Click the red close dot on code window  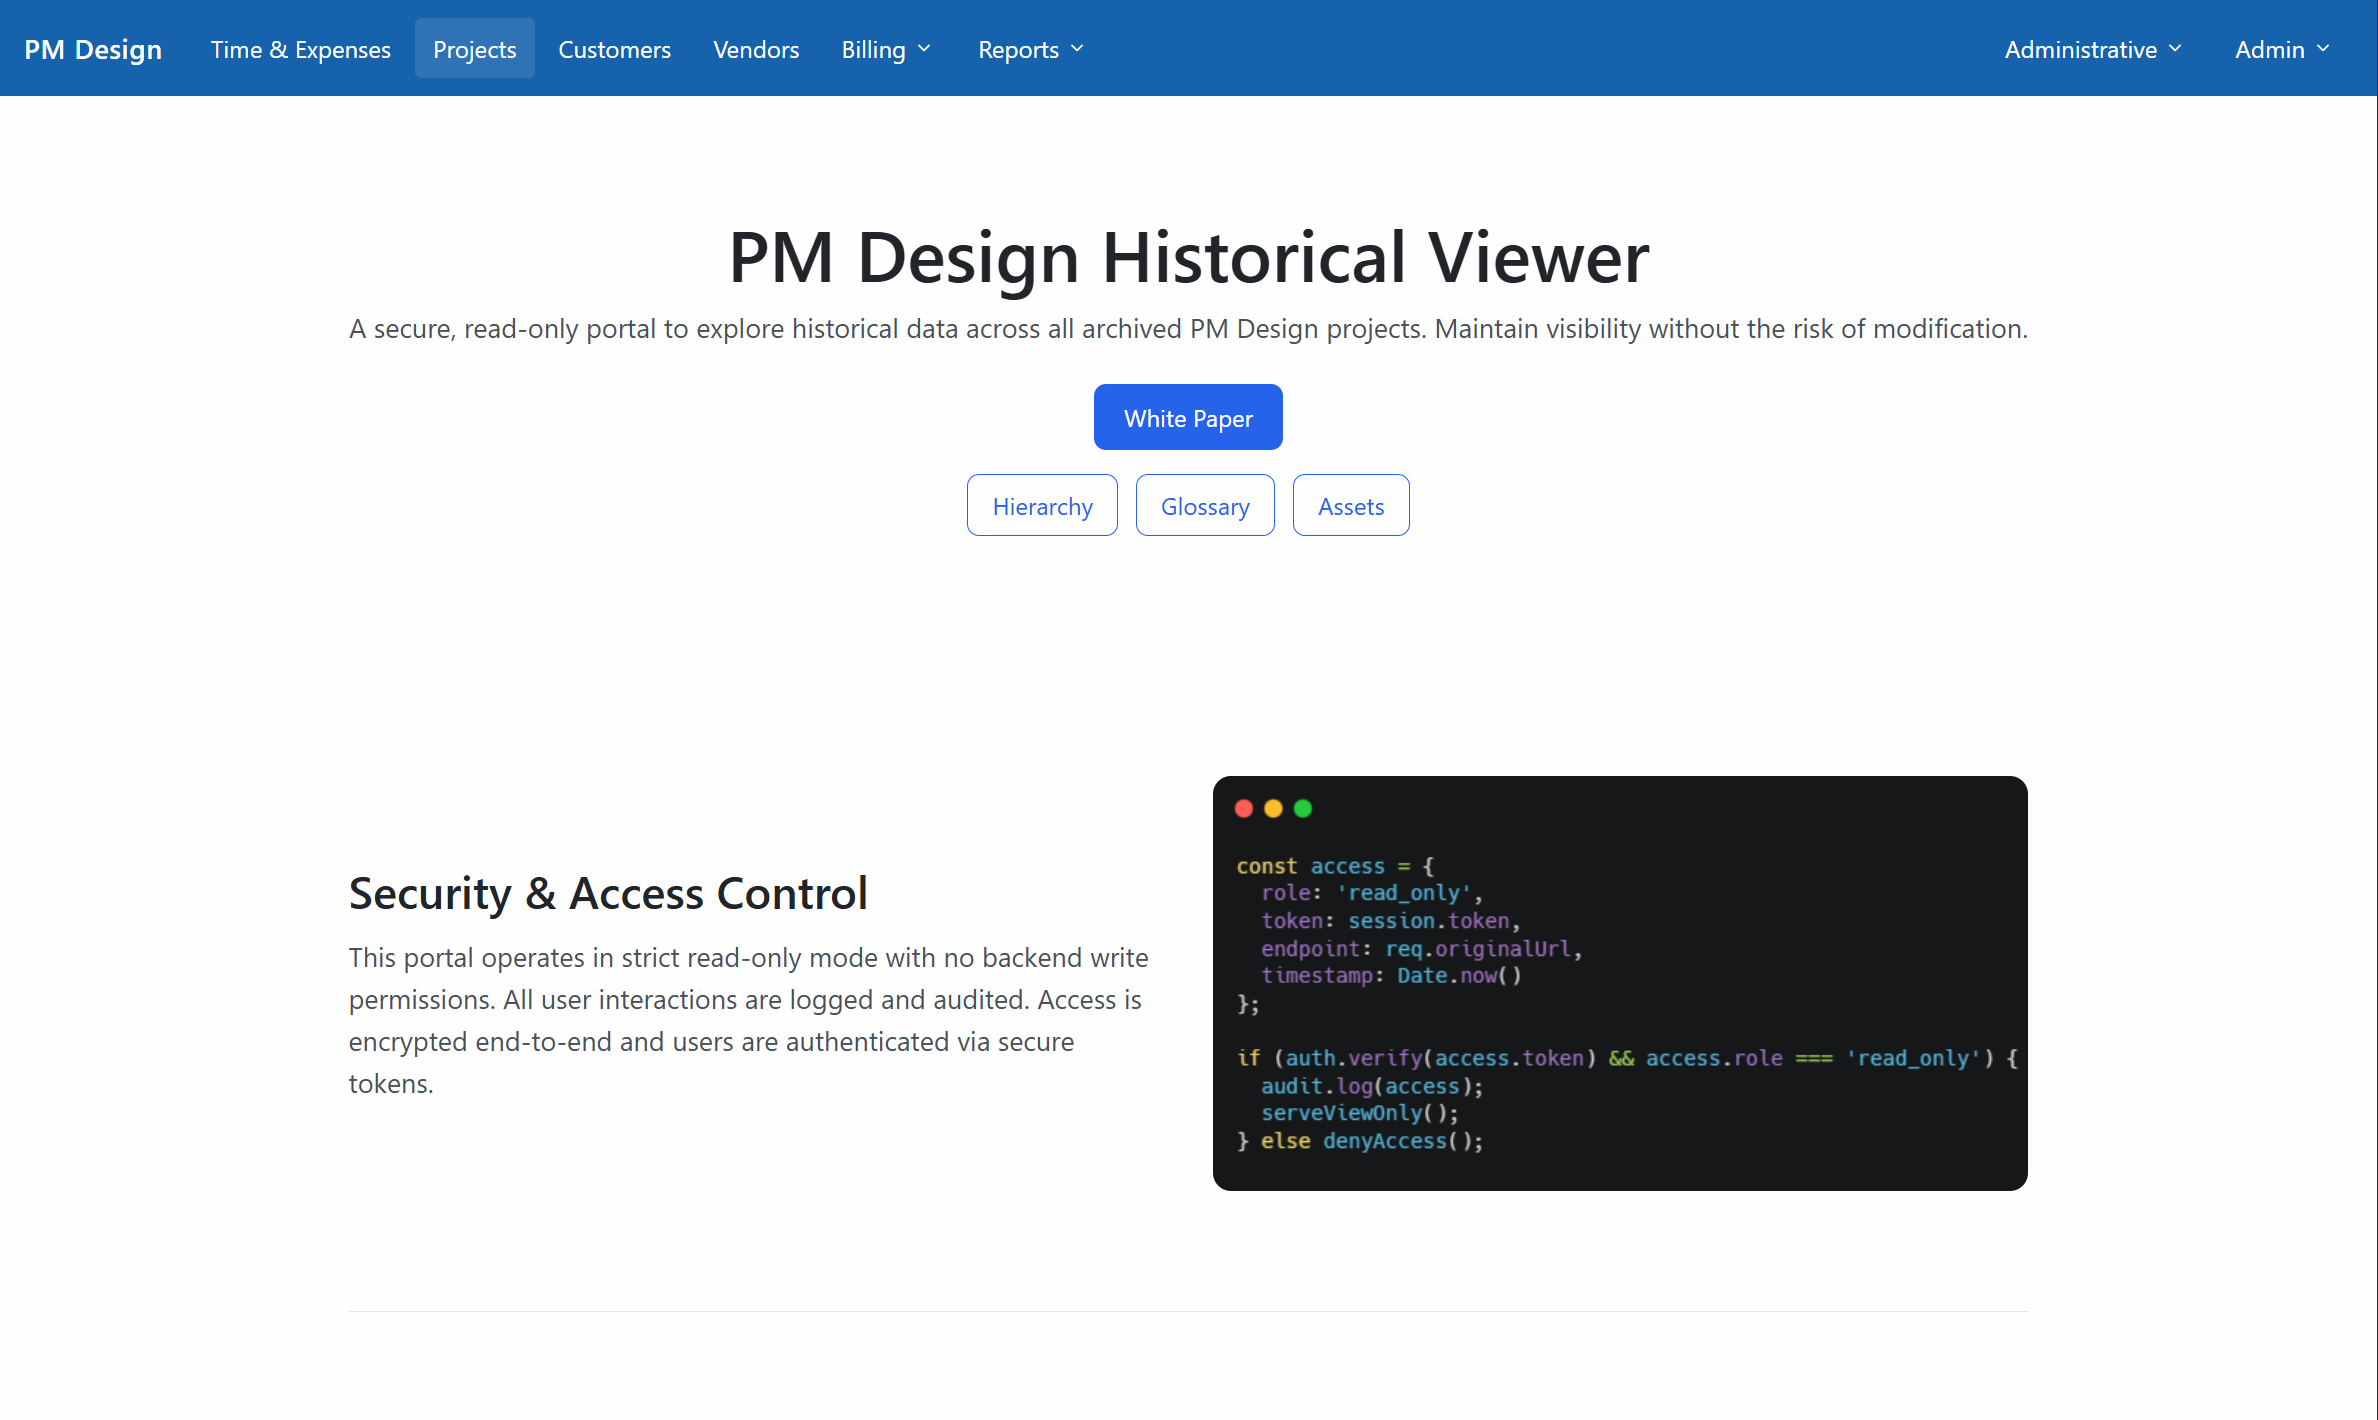click(1243, 808)
